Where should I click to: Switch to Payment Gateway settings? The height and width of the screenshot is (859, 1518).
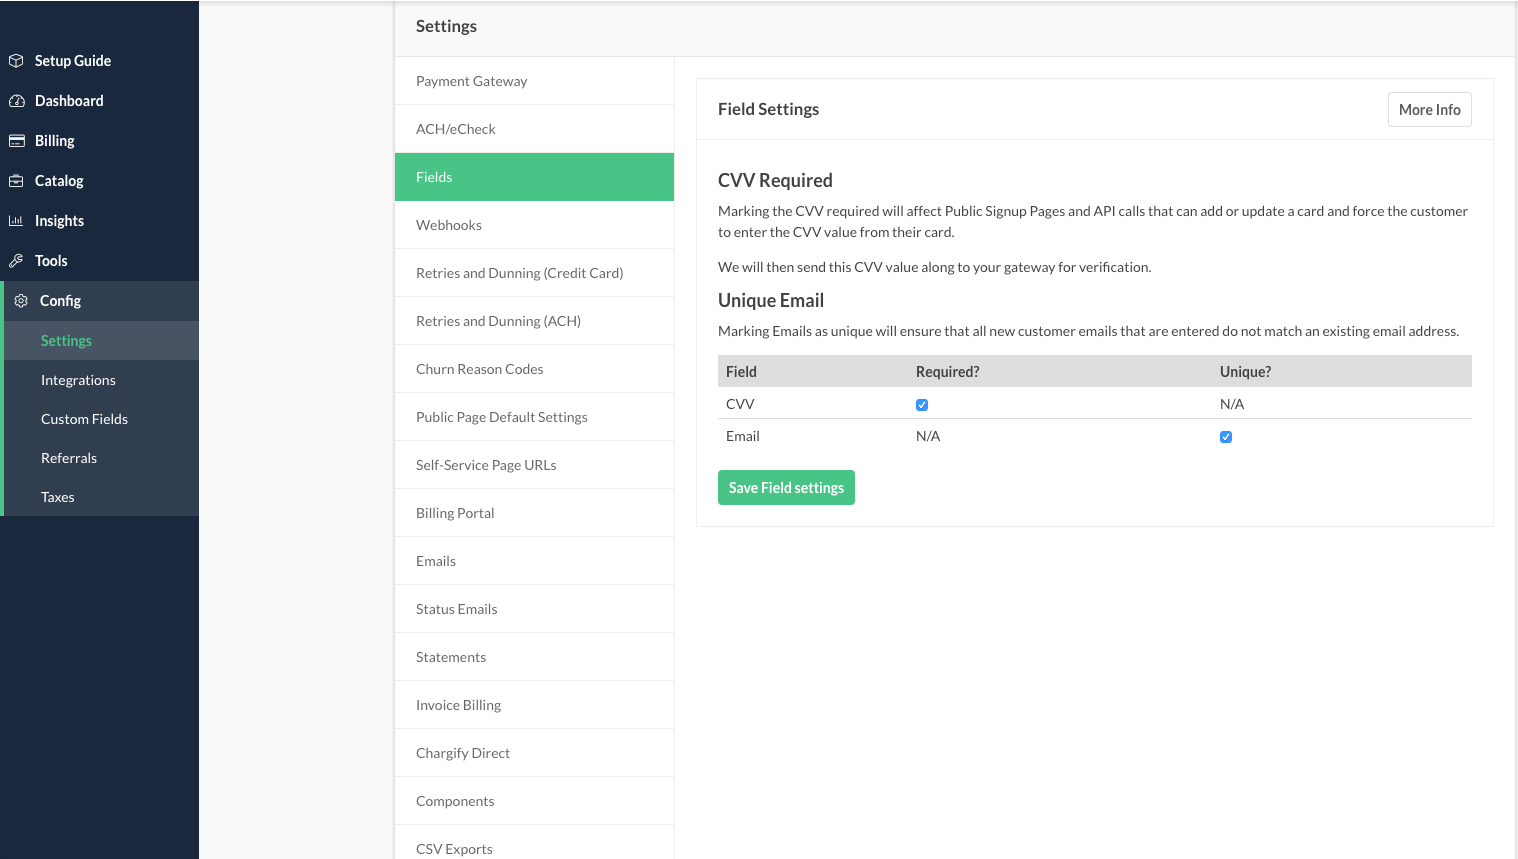471,81
